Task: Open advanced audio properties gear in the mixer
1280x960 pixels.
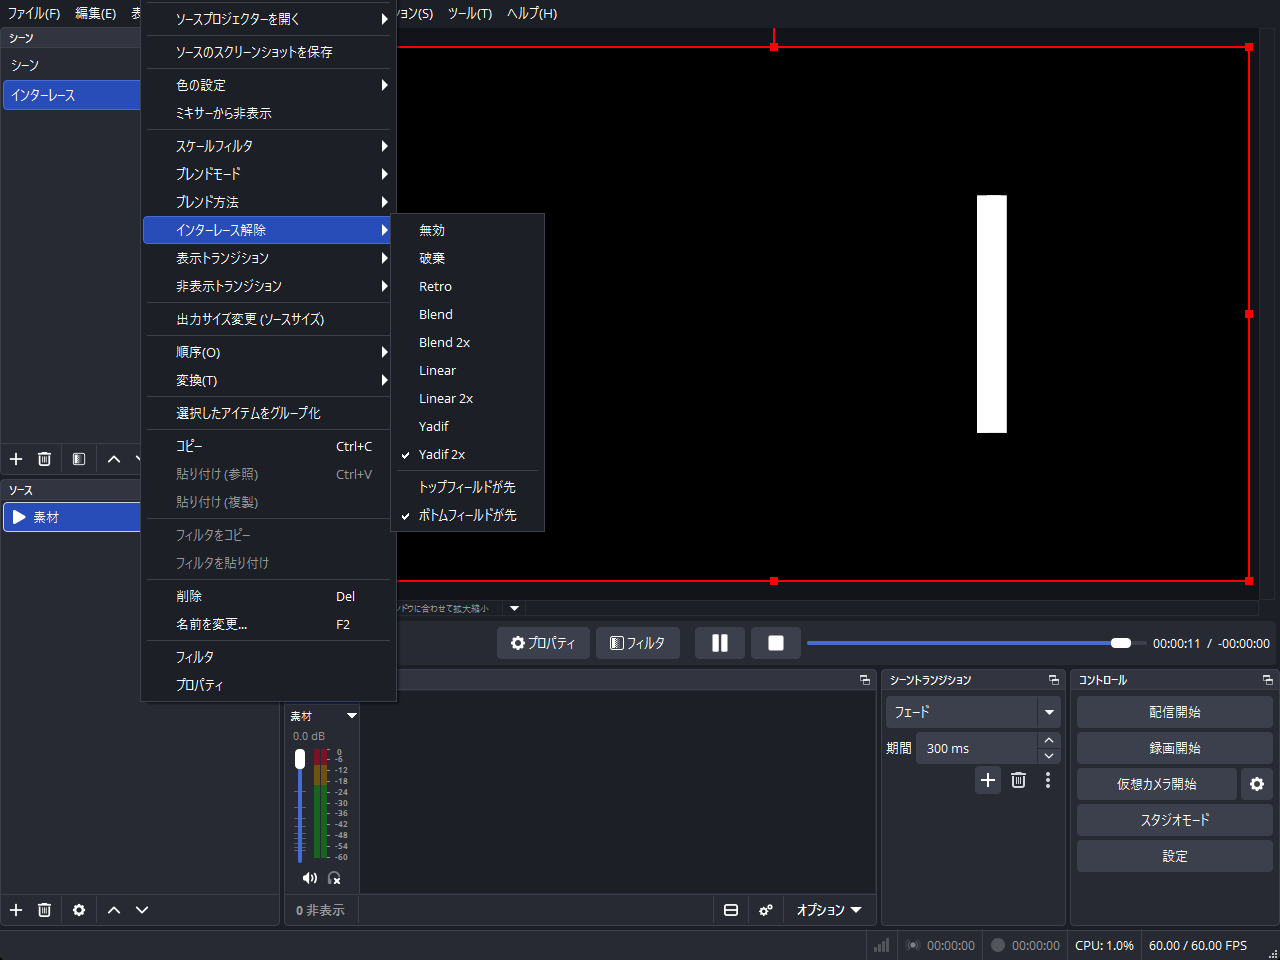Action: 766,910
